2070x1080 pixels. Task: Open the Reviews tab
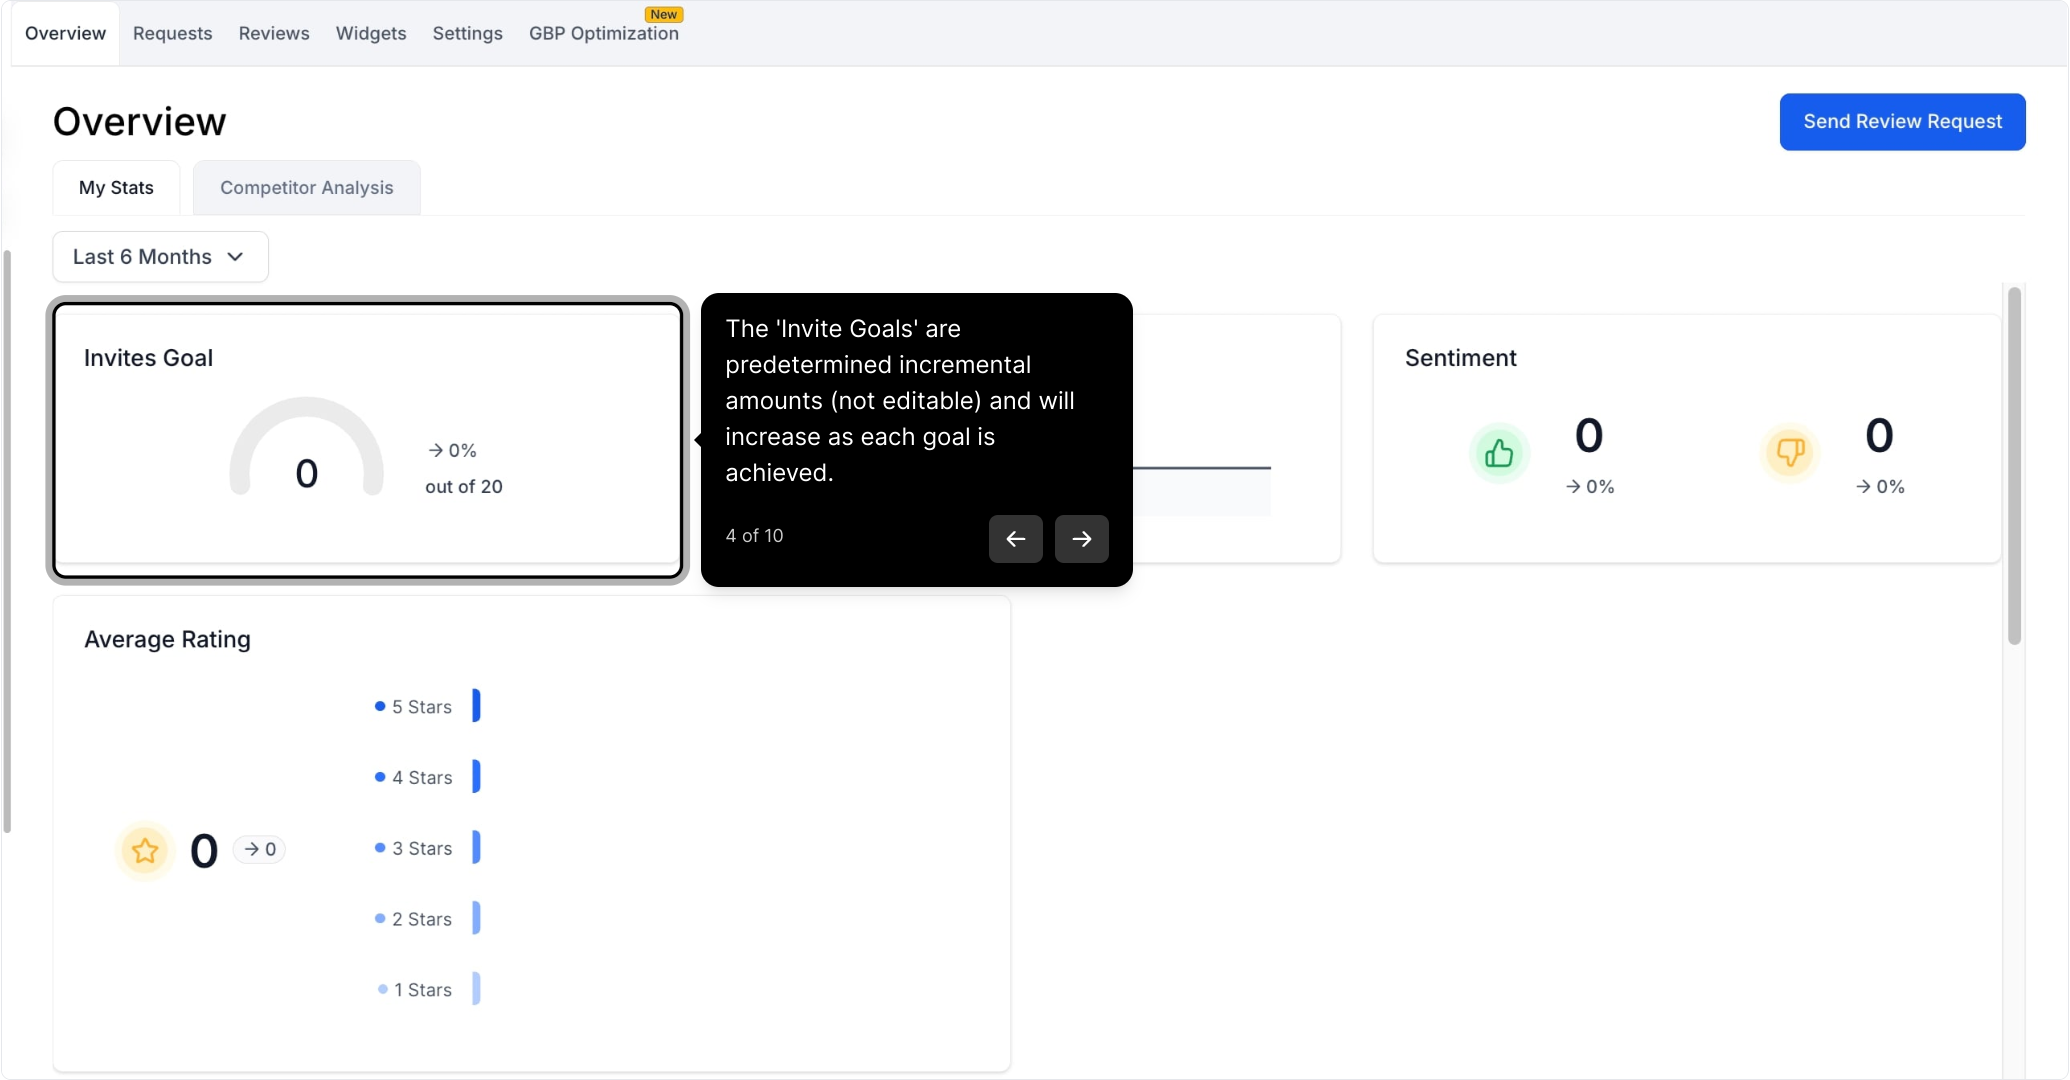[274, 33]
